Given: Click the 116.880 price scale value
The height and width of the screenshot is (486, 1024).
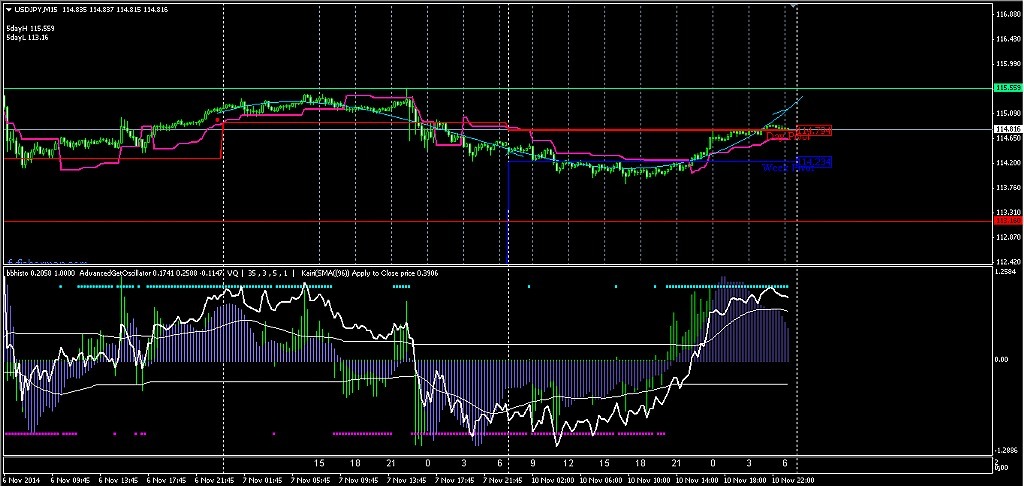Looking at the screenshot, I should point(1008,15).
